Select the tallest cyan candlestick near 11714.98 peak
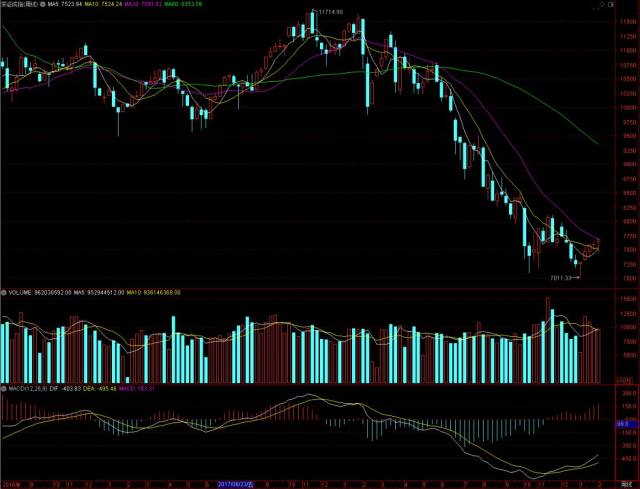The image size is (640, 489). click(313, 22)
